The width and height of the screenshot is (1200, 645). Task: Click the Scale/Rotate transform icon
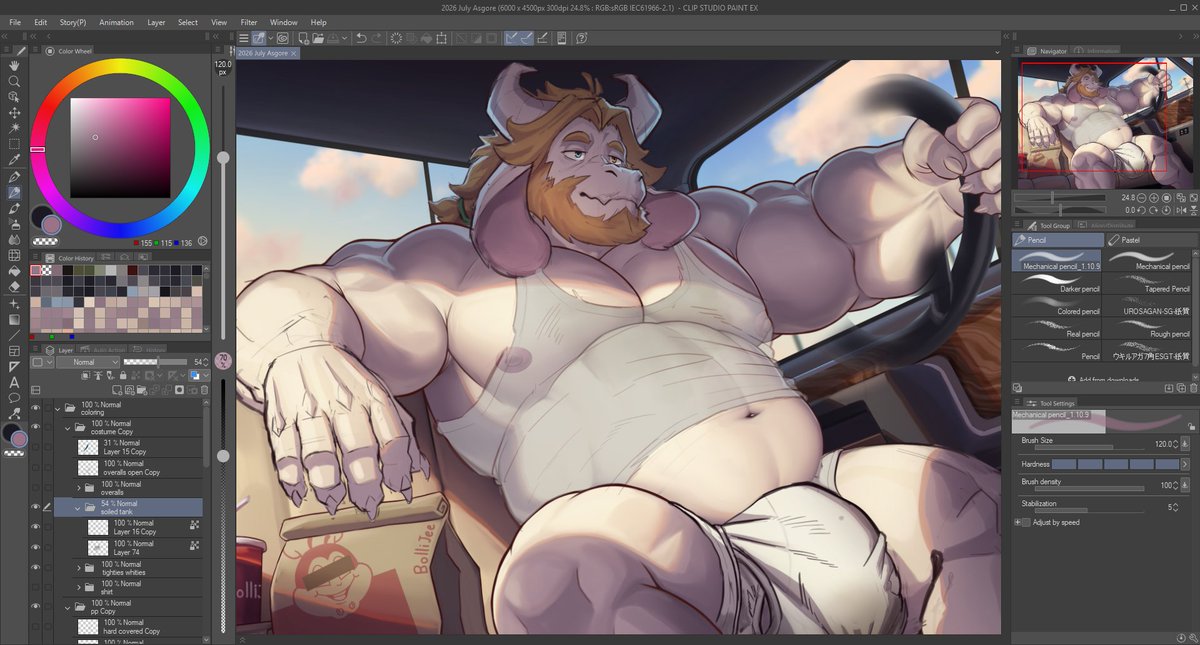pos(441,38)
